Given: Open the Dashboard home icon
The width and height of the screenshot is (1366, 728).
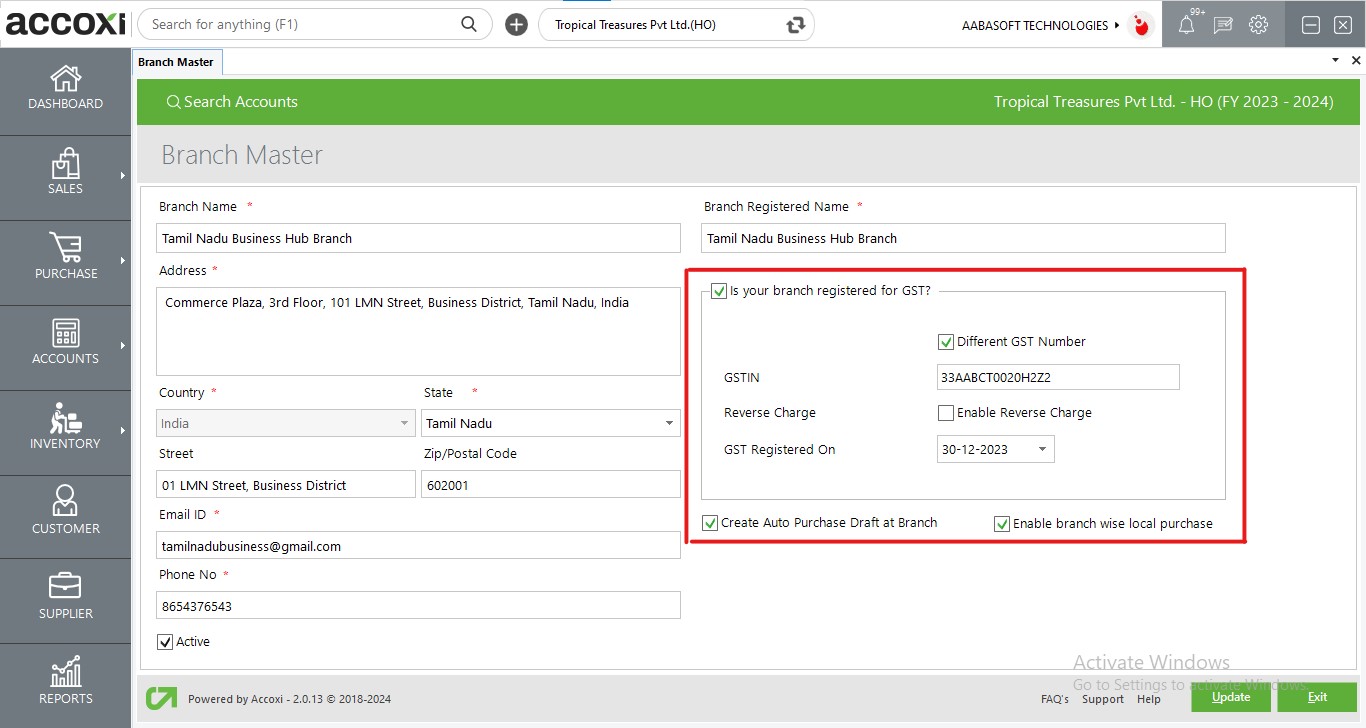Looking at the screenshot, I should pos(65,79).
